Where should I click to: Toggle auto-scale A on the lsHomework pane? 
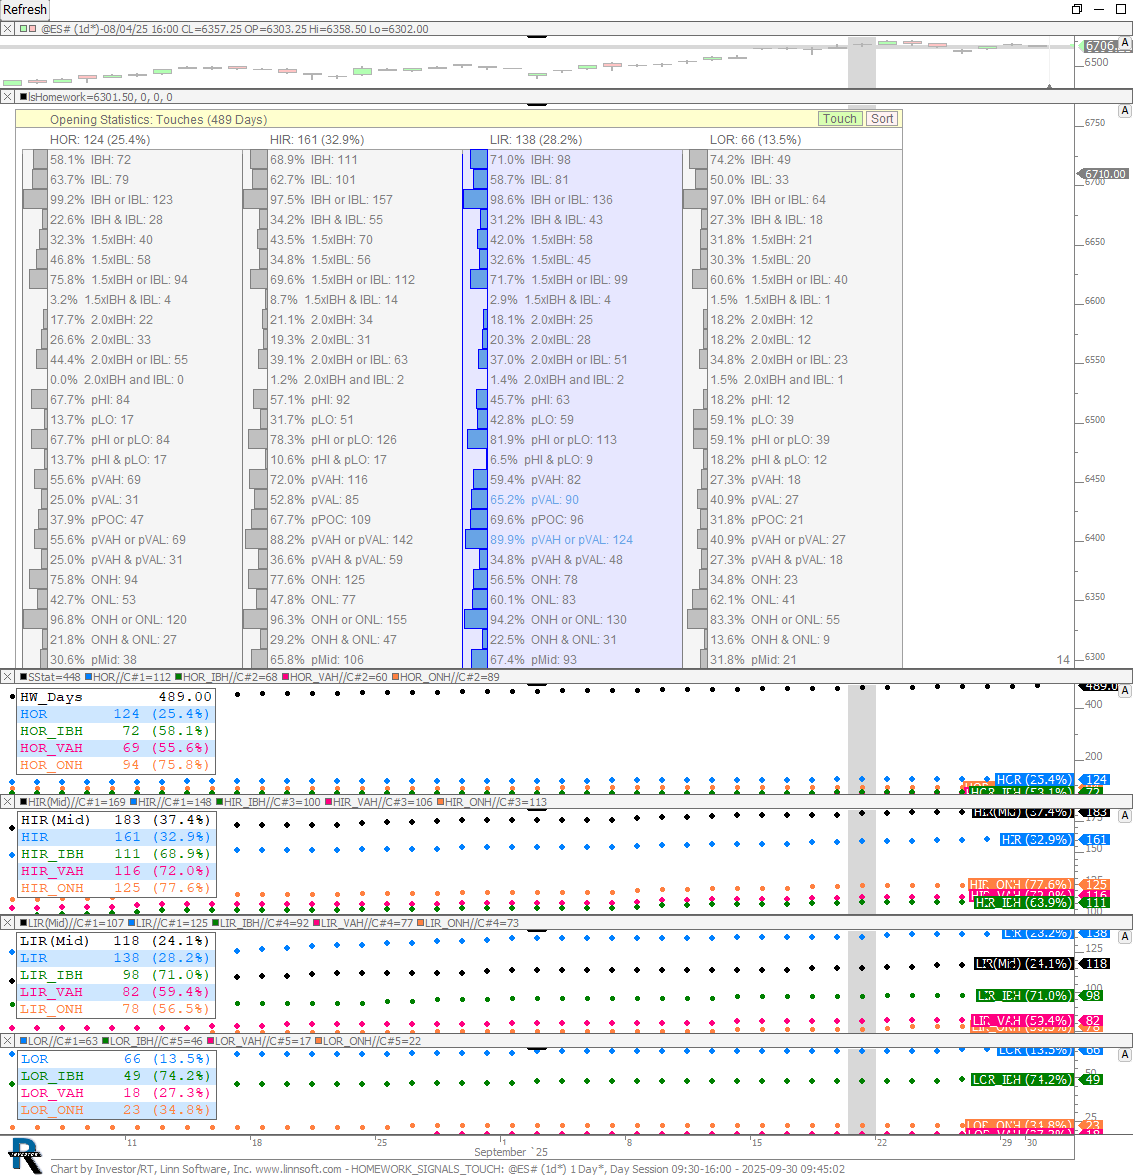(x=1125, y=111)
